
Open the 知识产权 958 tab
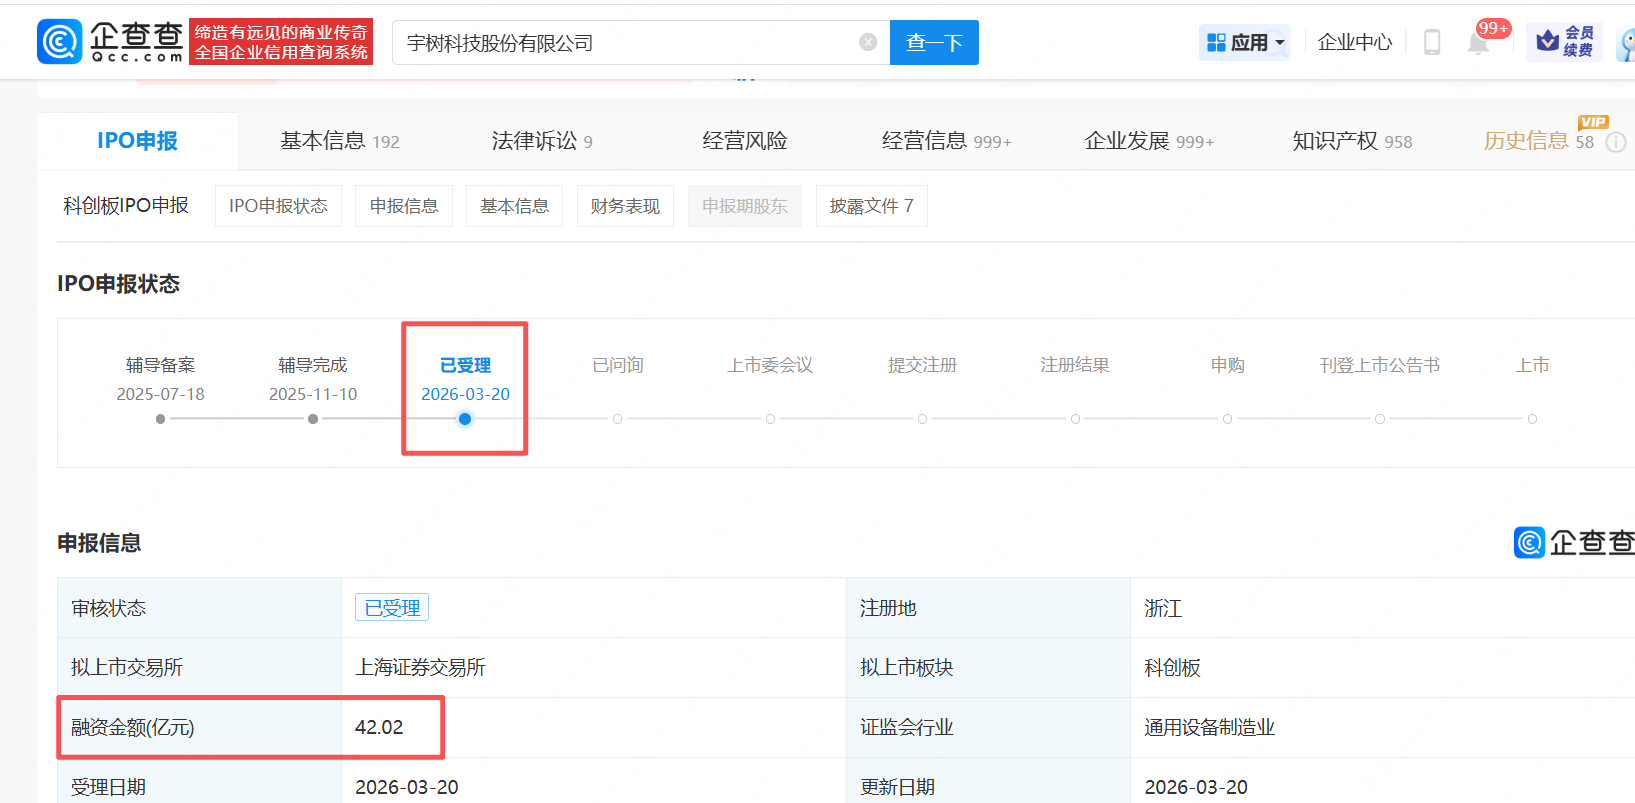[1352, 141]
